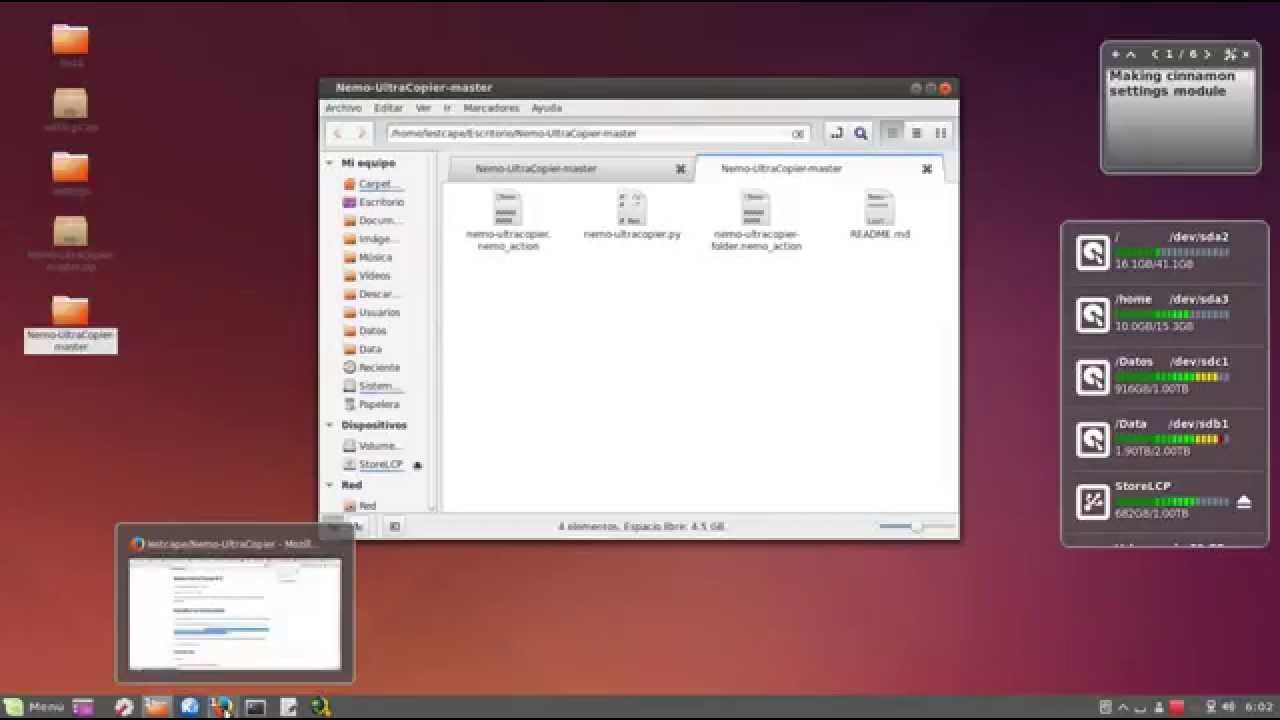Switch to the first Nemo-UltraCopier-master tab
Image resolution: width=1280 pixels, height=720 pixels.
[569, 169]
